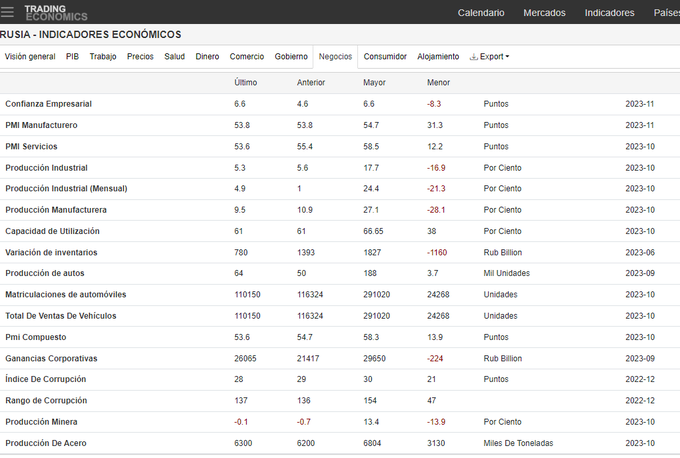Select the Negocios tab
Viewport: 680px width, 458px height.
pyautogui.click(x=335, y=56)
